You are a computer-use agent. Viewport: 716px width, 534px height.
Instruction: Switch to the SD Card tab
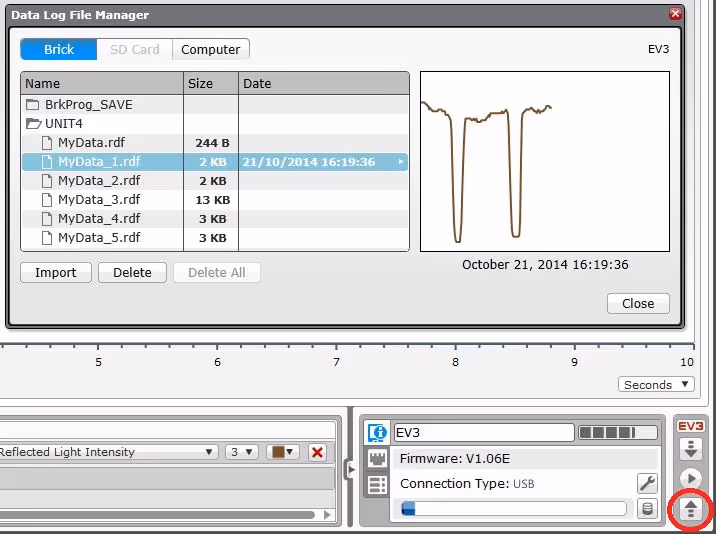pos(135,49)
